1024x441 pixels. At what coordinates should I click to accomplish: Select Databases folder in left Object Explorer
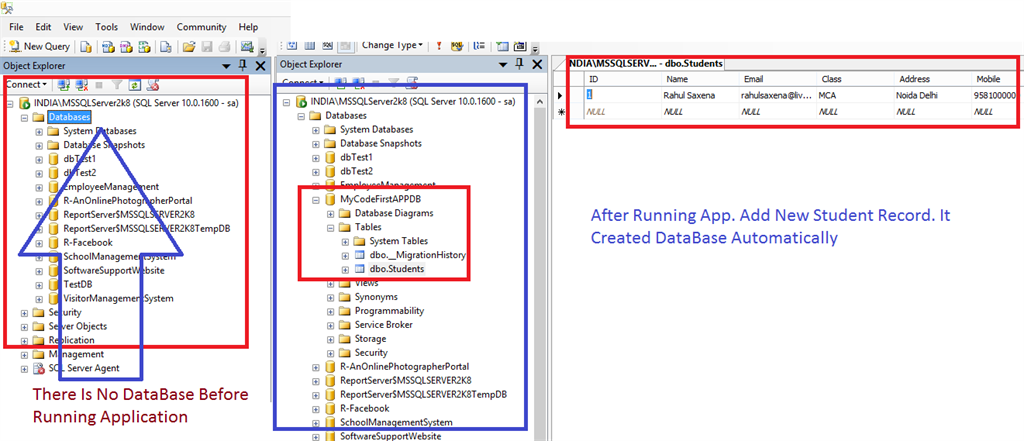(69, 117)
